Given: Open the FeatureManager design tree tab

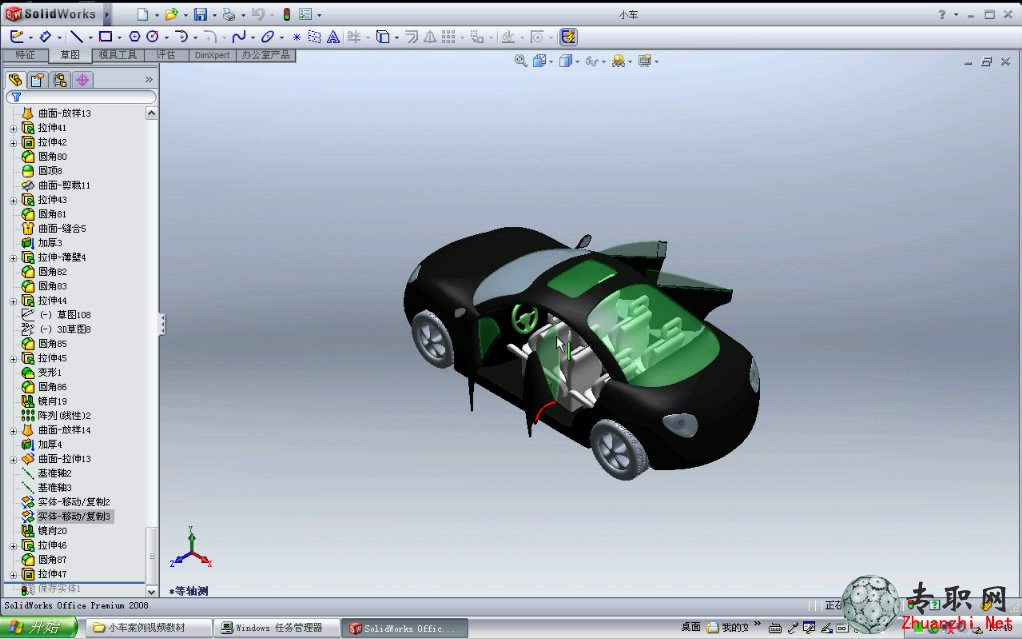Looking at the screenshot, I should [x=16, y=80].
